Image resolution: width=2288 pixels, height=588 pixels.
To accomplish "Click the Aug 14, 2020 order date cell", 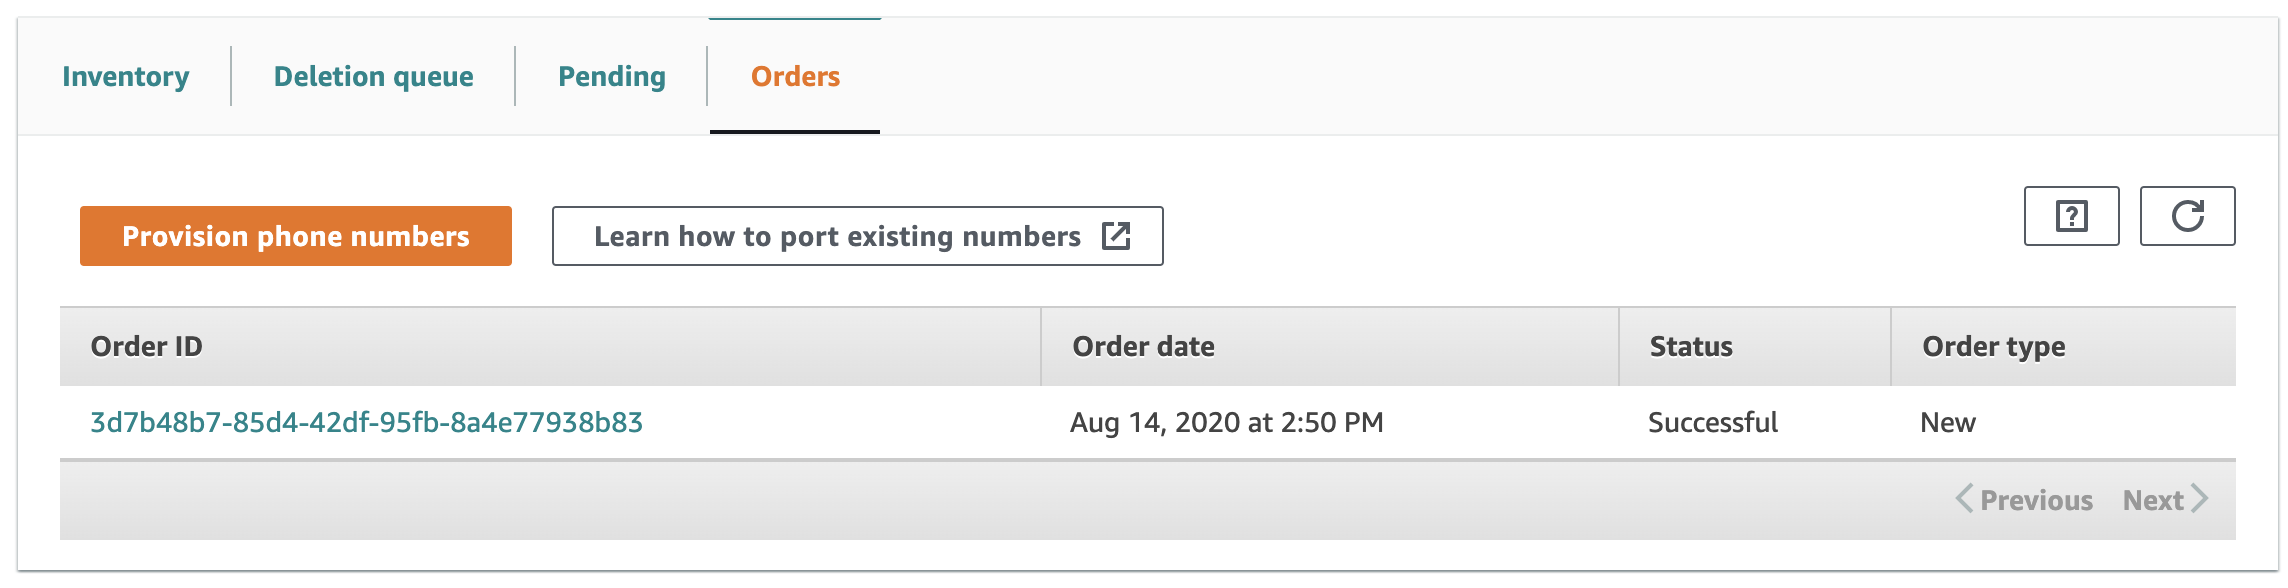I will [x=1227, y=423].
